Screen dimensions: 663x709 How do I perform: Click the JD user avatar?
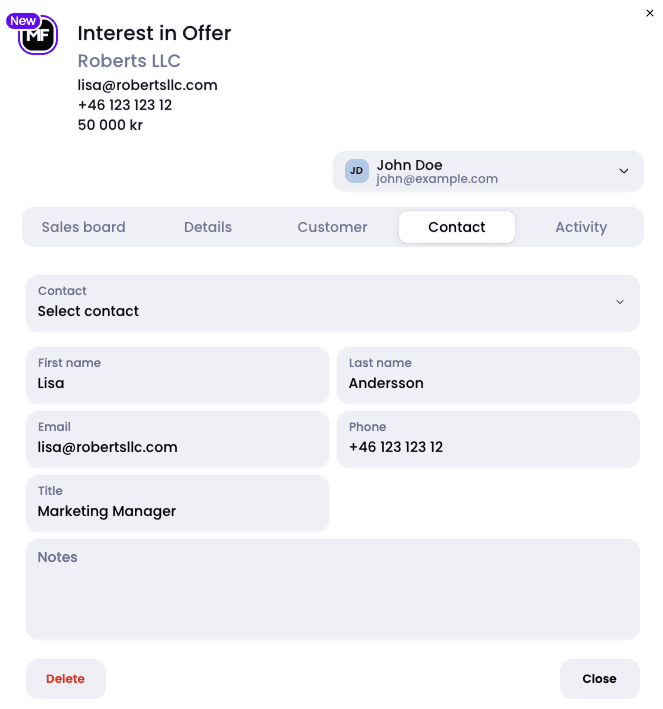click(x=357, y=171)
